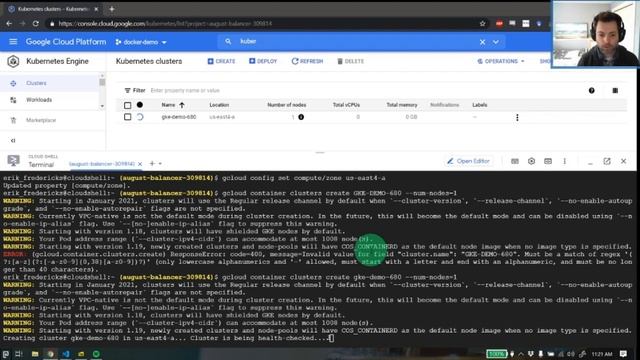Select Clusters in the left sidebar
Screen dimensions: 640x360
click(x=36, y=83)
